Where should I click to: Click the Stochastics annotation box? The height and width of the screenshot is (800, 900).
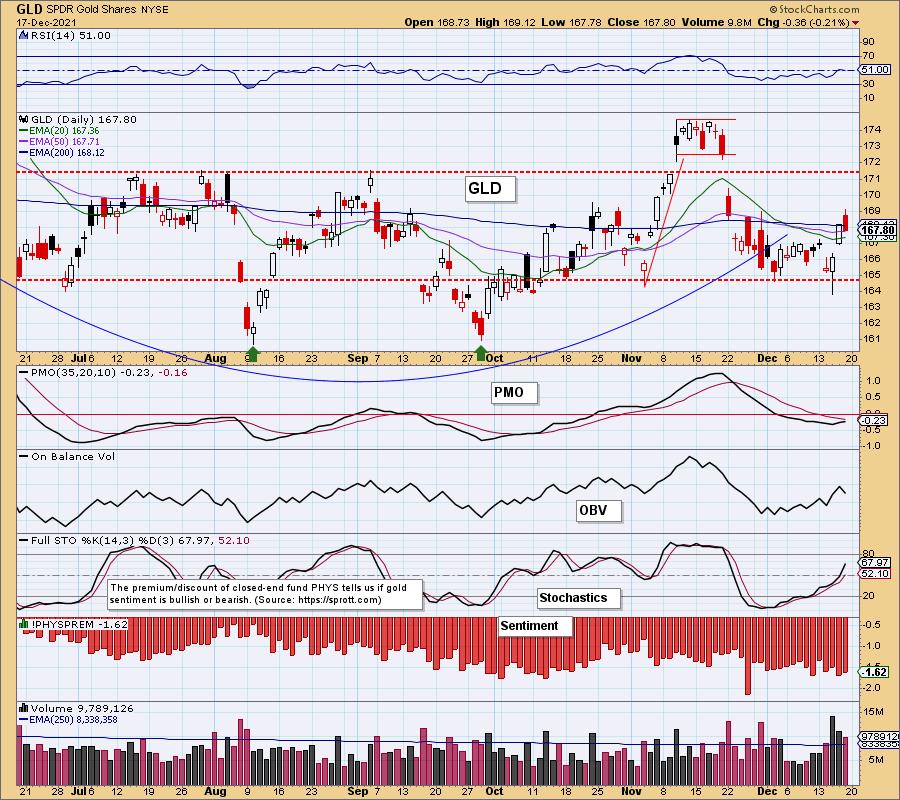point(579,598)
